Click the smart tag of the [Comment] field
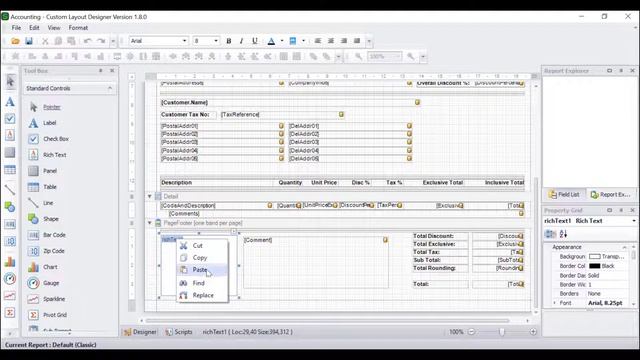Screen dimensions: 640x360 coord(385,240)
